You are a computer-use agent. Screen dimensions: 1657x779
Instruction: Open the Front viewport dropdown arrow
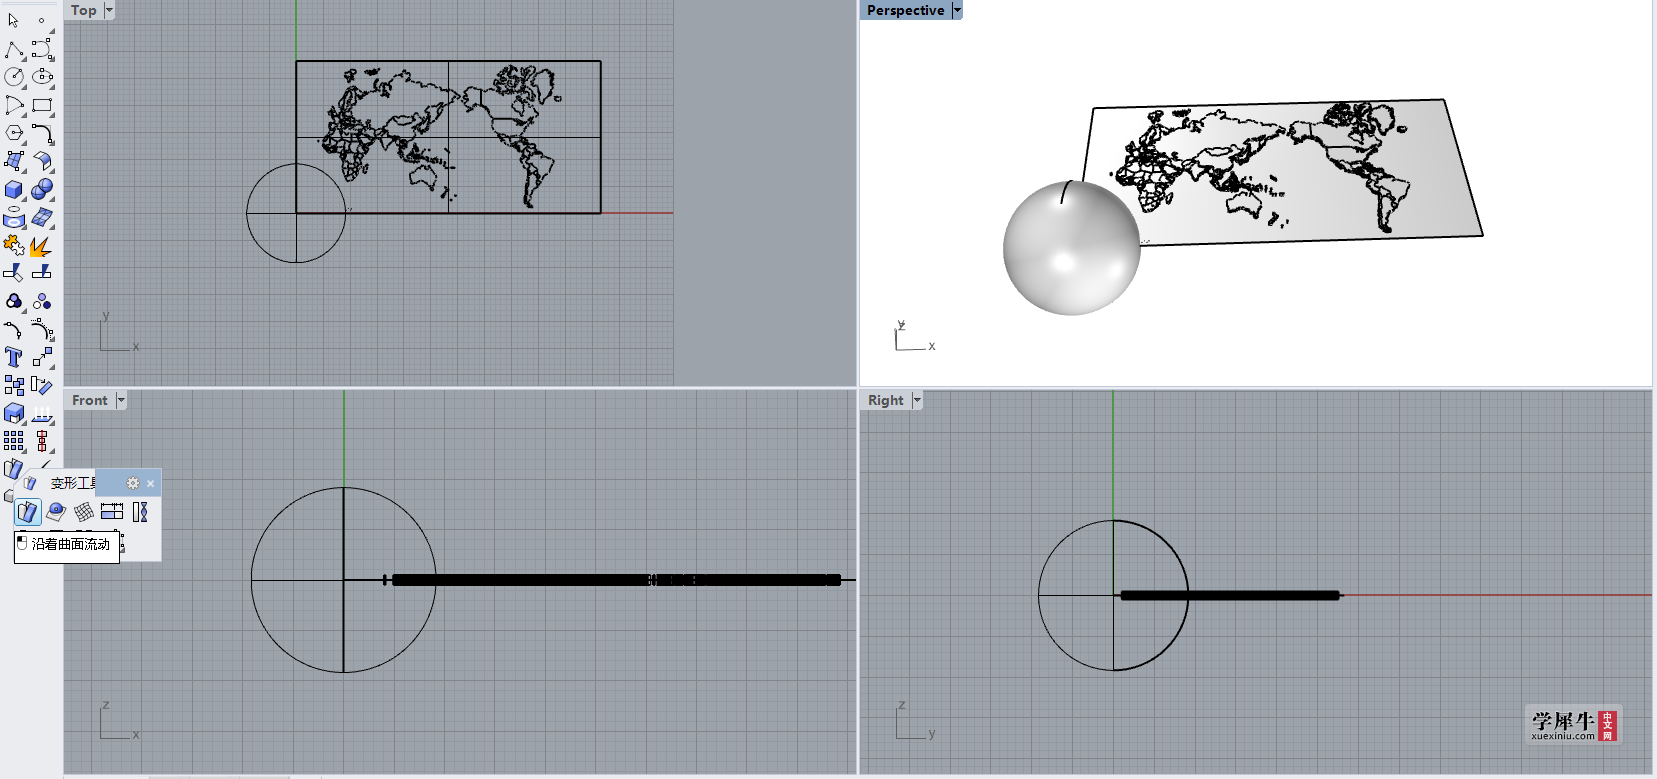pyautogui.click(x=121, y=400)
